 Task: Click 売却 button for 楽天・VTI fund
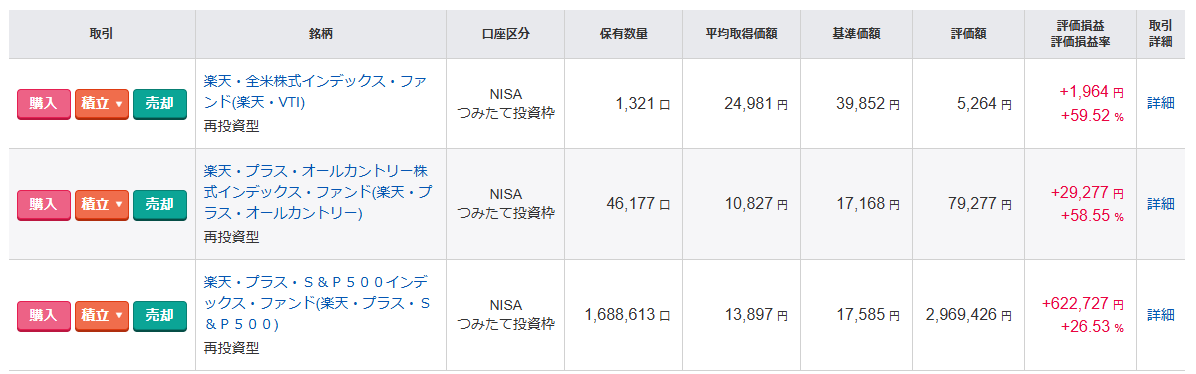pyautogui.click(x=159, y=104)
